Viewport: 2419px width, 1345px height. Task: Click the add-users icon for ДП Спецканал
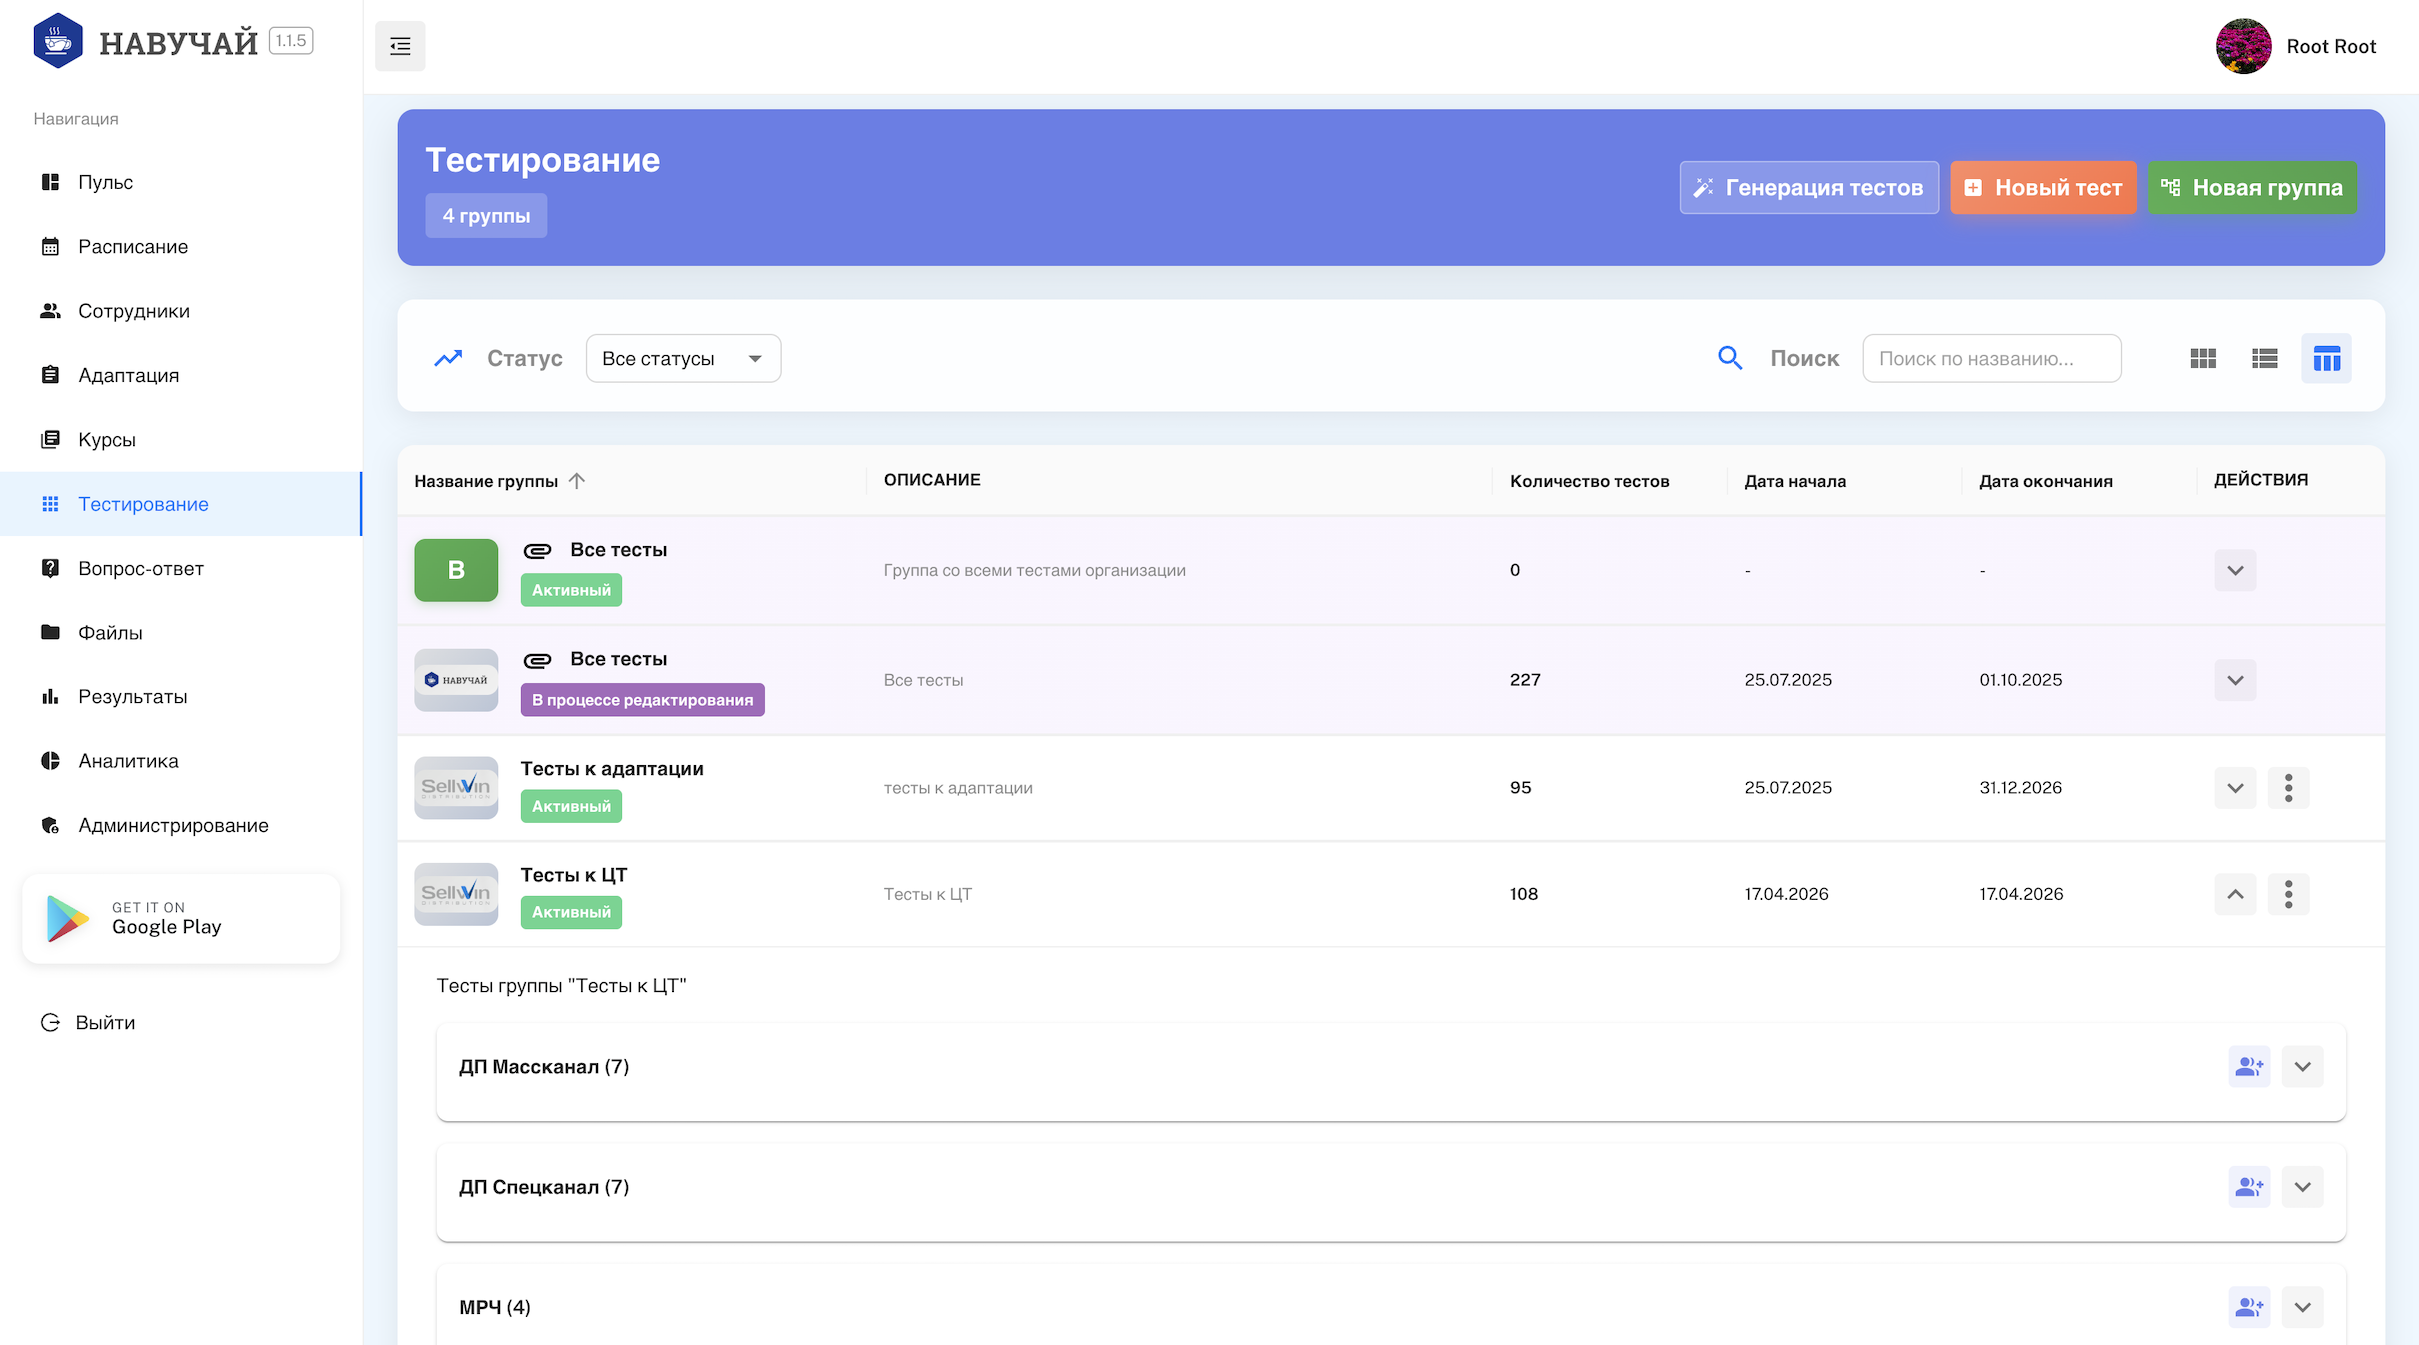[x=2249, y=1187]
